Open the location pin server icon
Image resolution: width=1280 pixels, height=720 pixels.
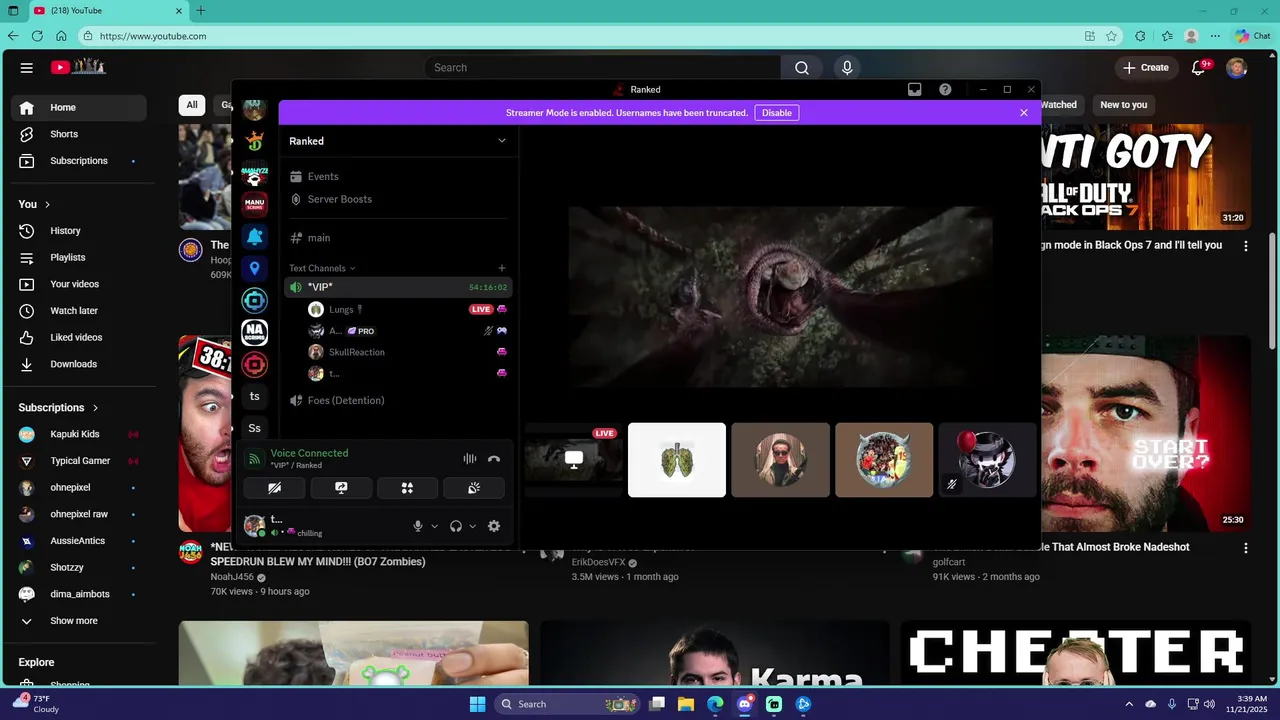click(255, 268)
